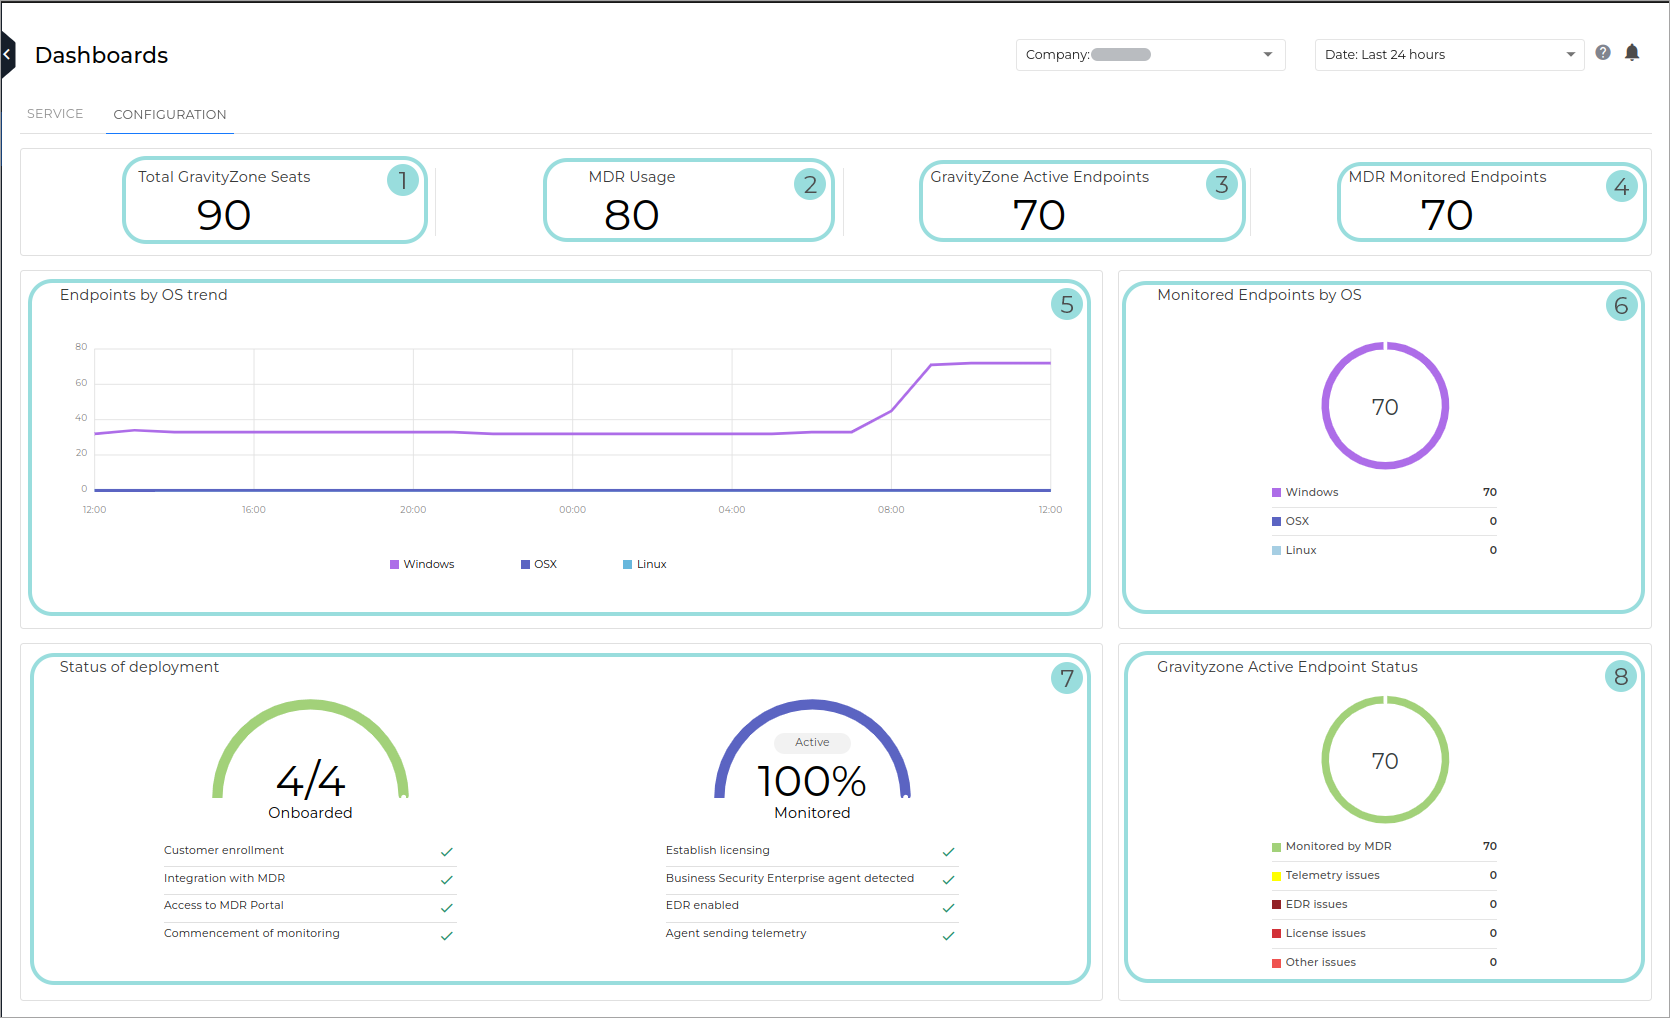Click the Date dropdown arrow
This screenshot has height=1018, width=1670.
[1570, 55]
